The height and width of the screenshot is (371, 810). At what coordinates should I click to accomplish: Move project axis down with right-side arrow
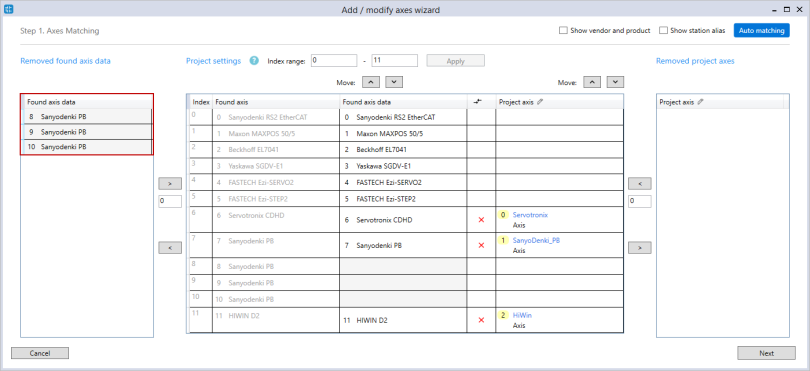[x=615, y=82]
